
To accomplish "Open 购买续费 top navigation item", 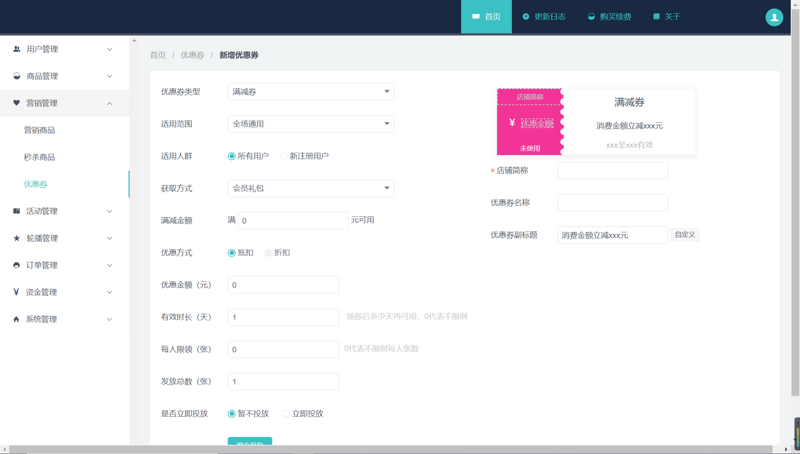I will (609, 17).
